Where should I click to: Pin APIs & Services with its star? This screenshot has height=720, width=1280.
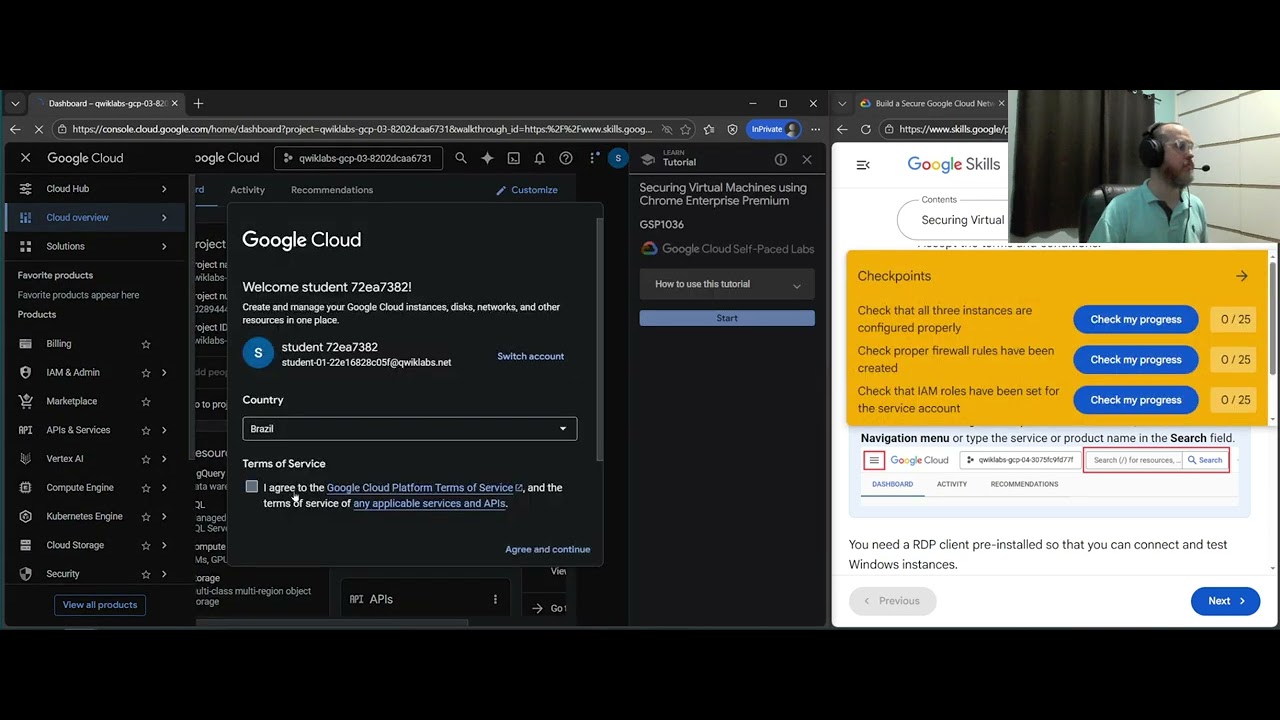146,430
